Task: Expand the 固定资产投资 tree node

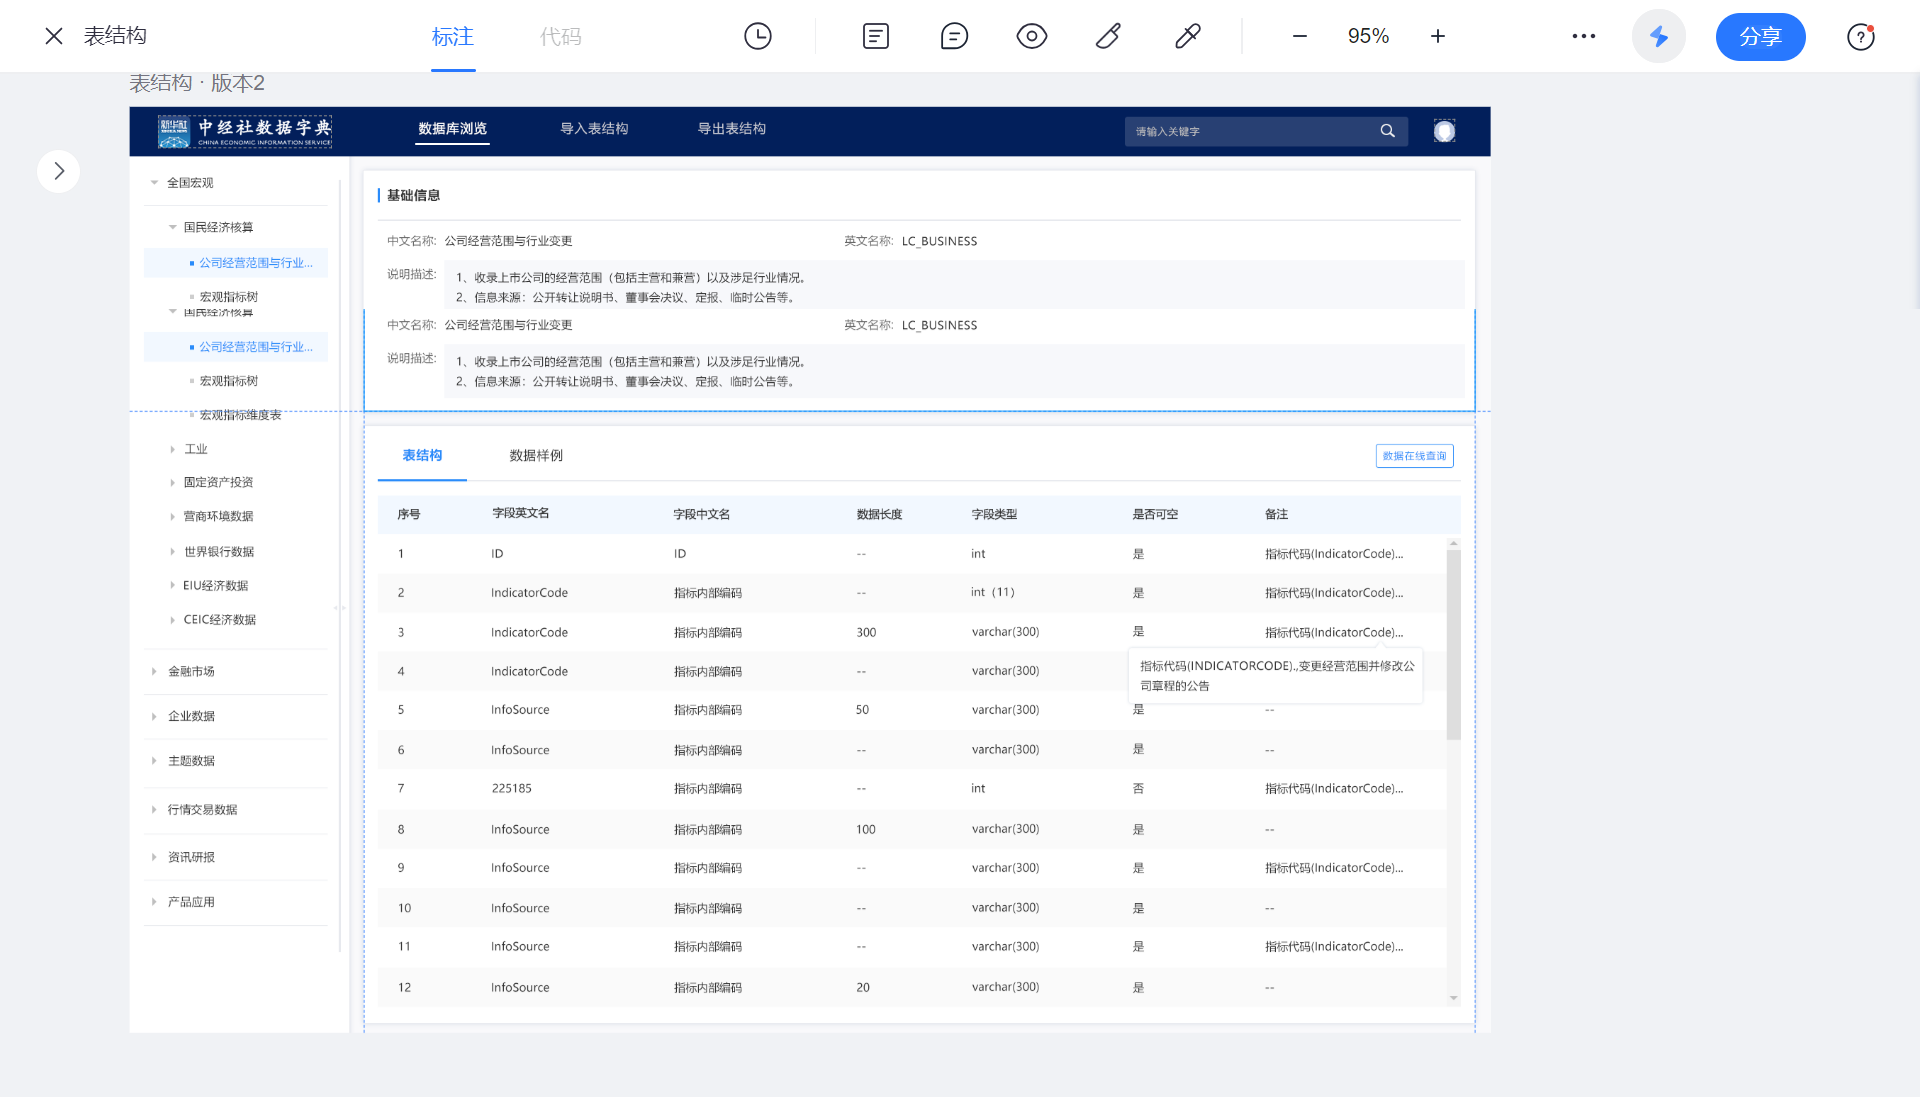Action: (172, 483)
